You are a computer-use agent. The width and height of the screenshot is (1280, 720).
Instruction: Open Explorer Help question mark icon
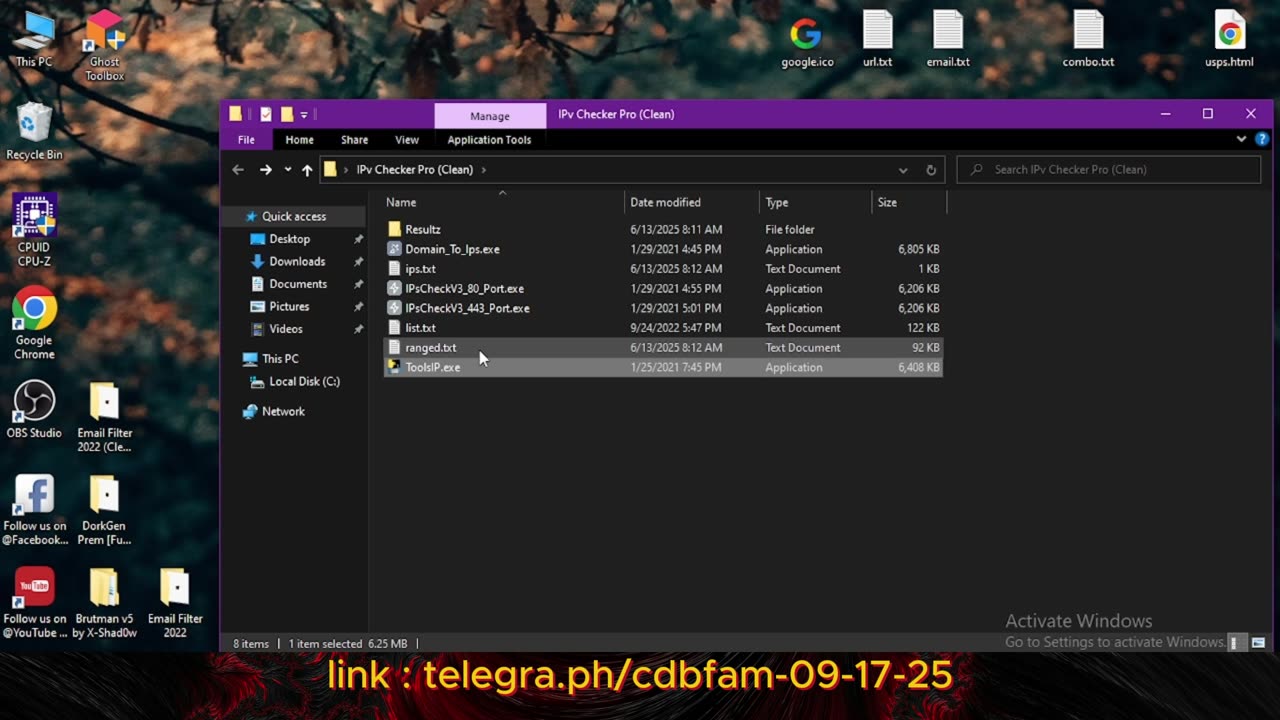tap(1262, 140)
